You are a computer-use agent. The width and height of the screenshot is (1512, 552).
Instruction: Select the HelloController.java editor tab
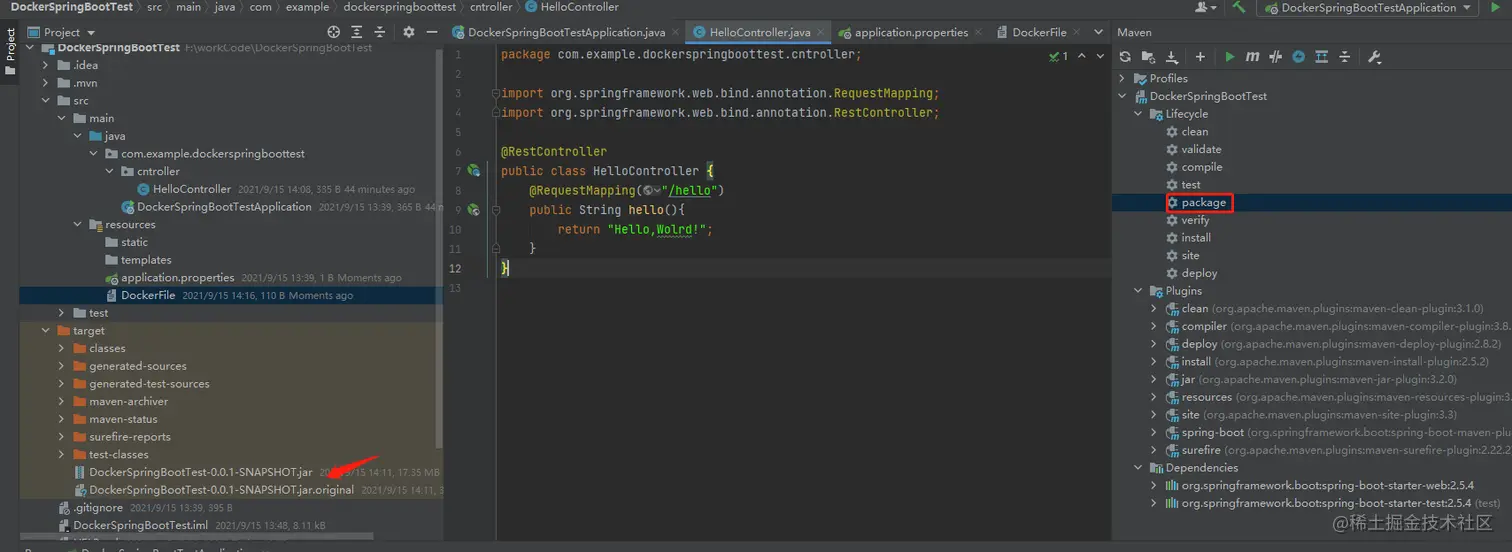(760, 32)
